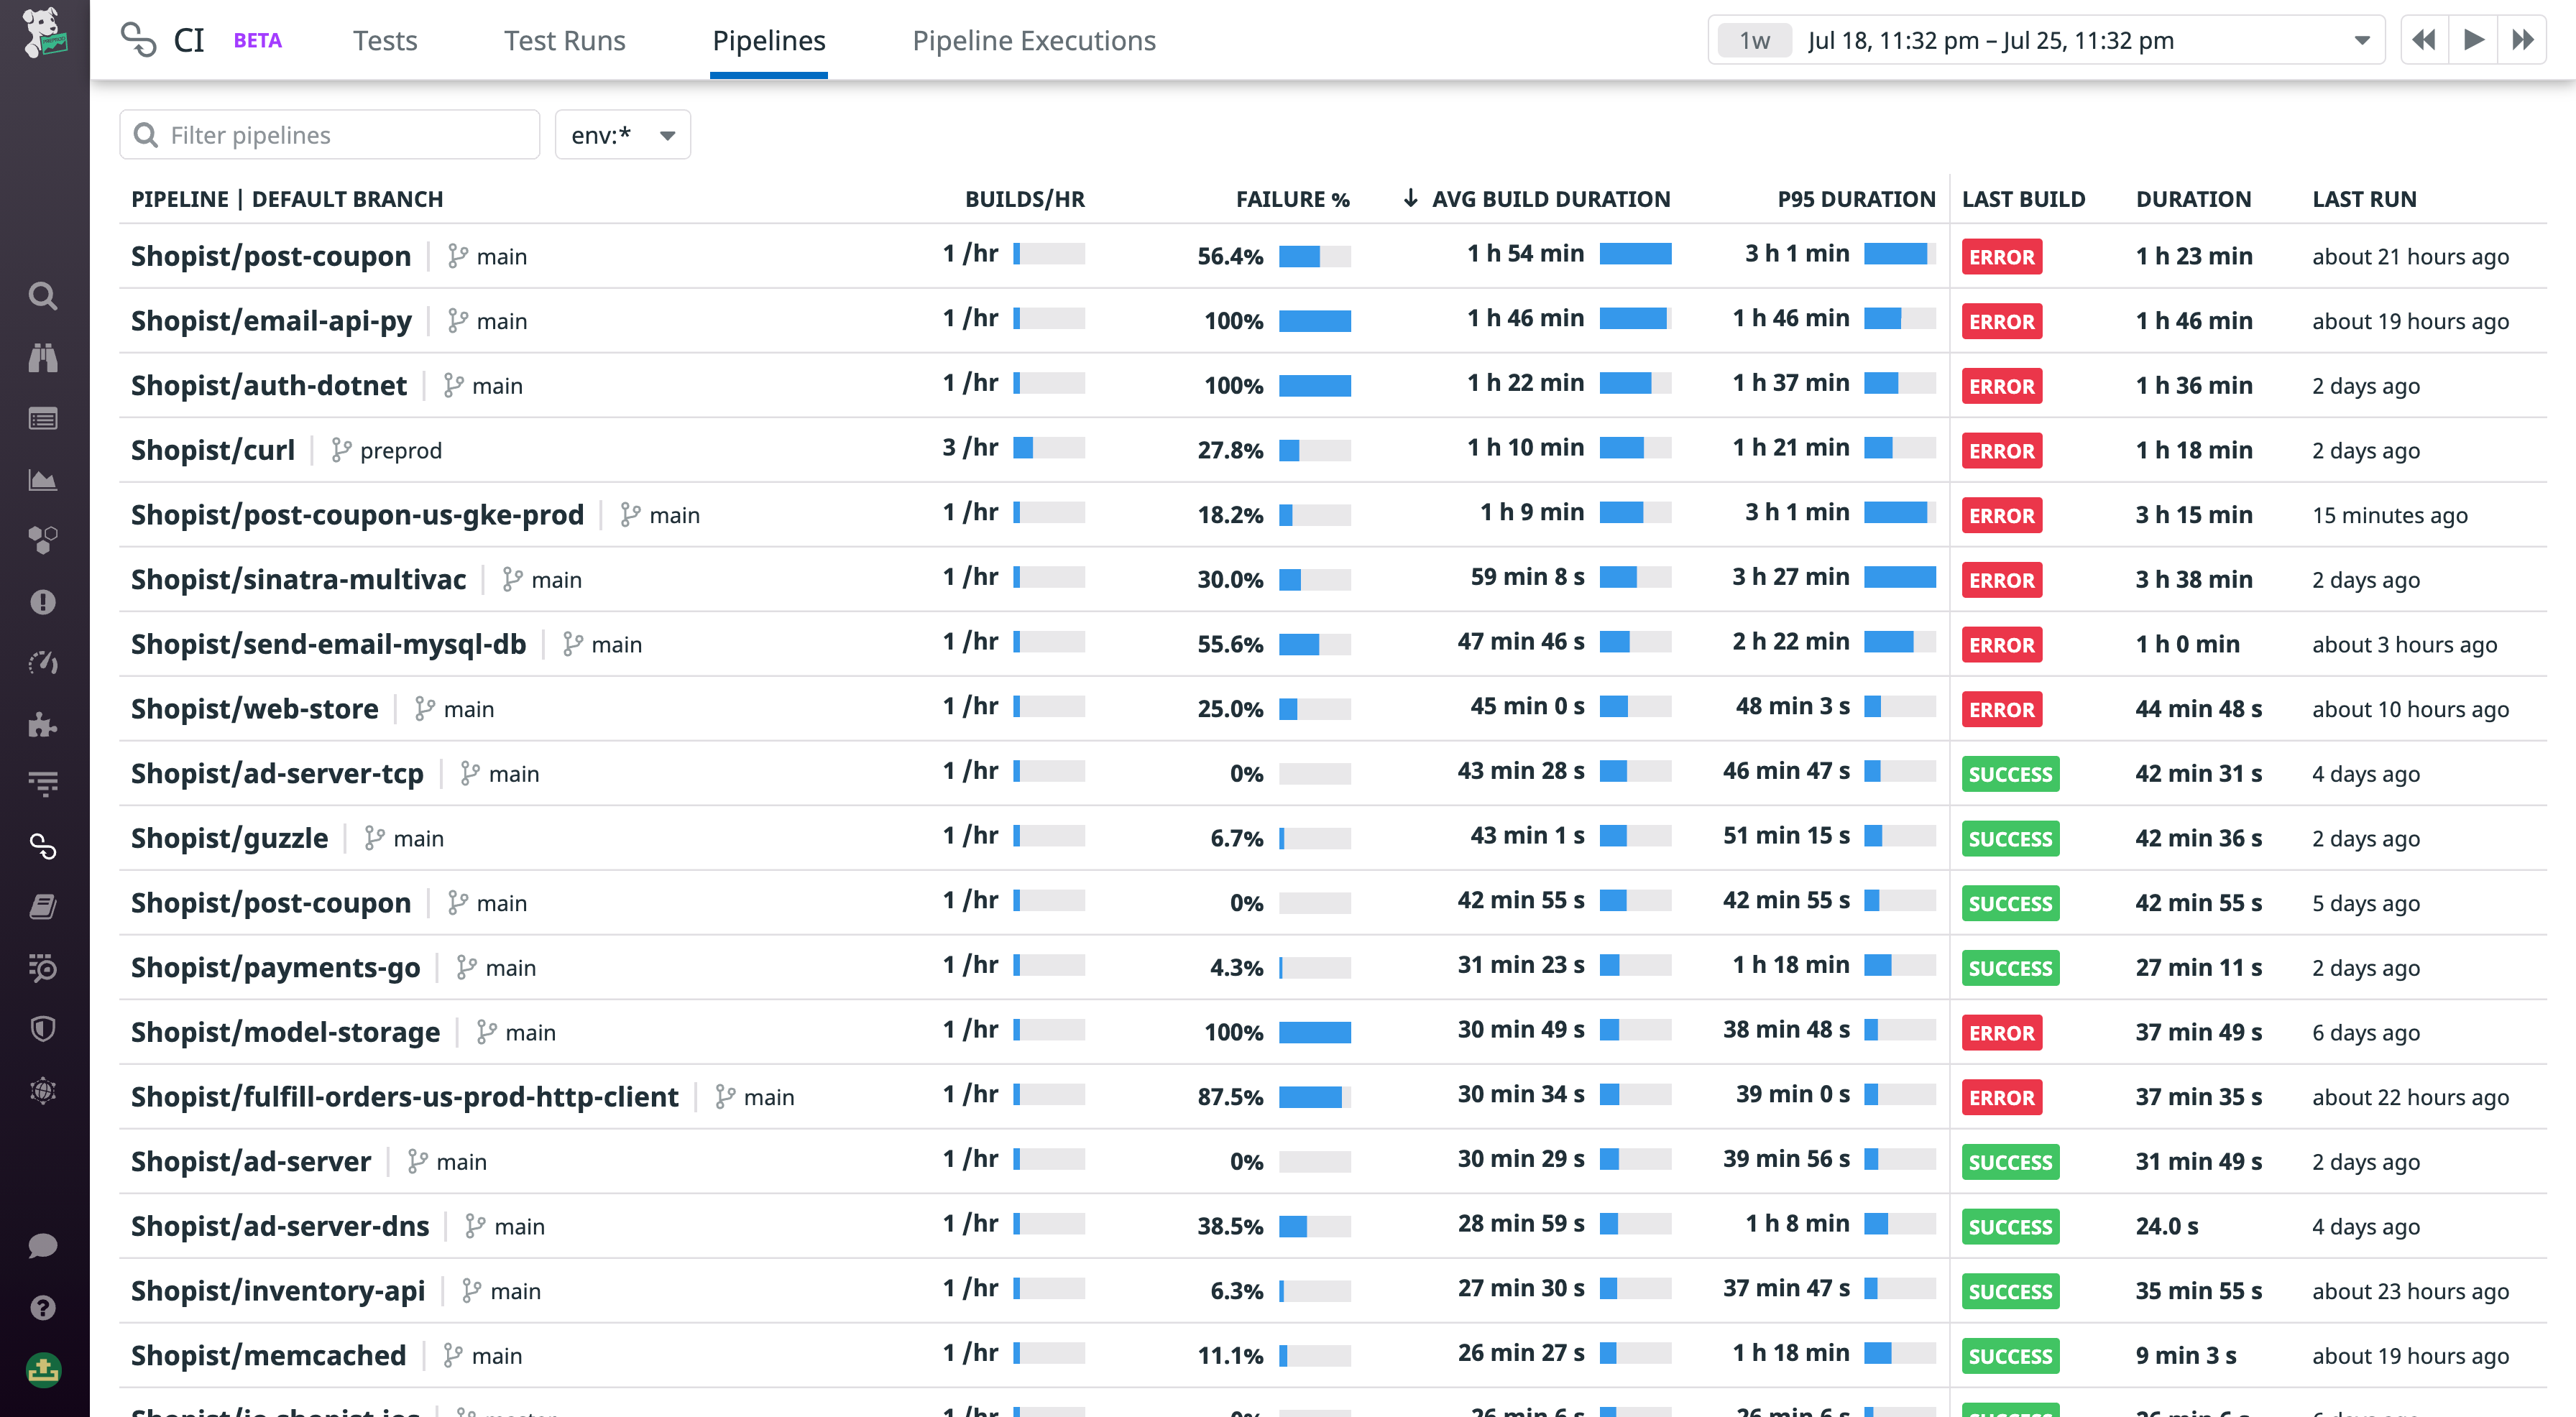This screenshot has height=1417, width=2576.
Task: Switch to the Test Runs tab
Action: point(565,40)
